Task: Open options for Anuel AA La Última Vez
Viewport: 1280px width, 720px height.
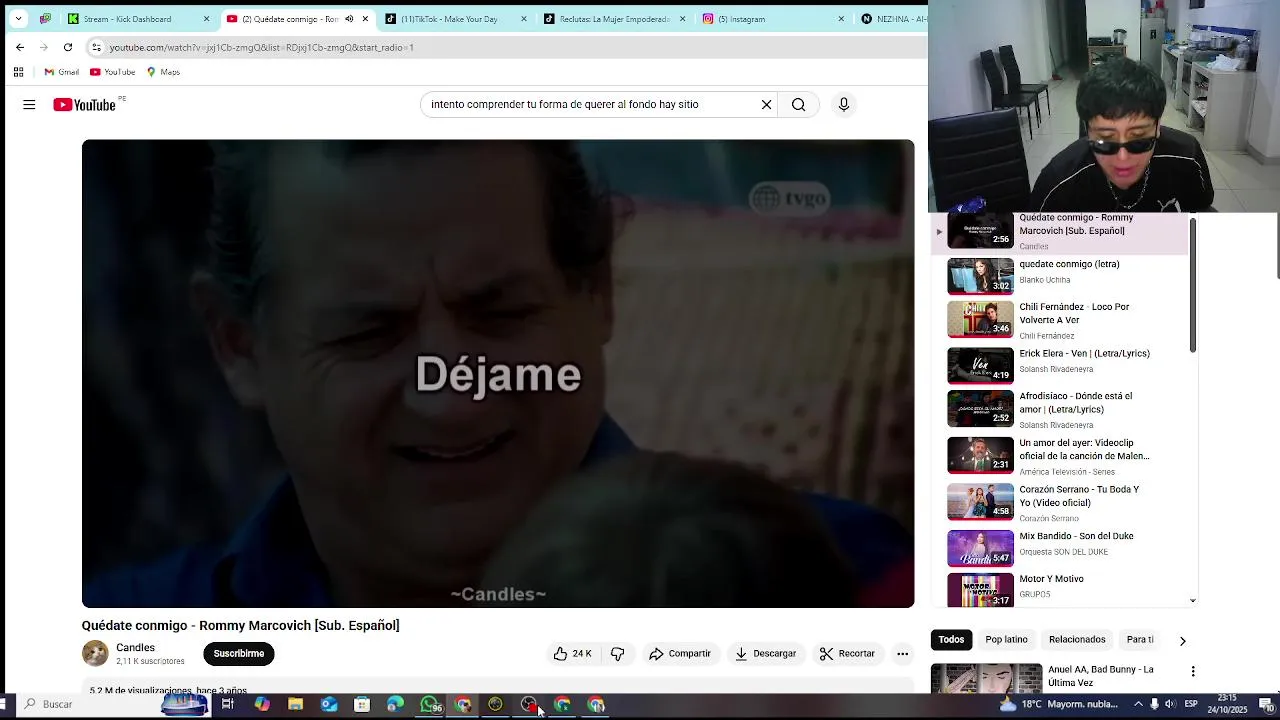Action: coord(1192,671)
